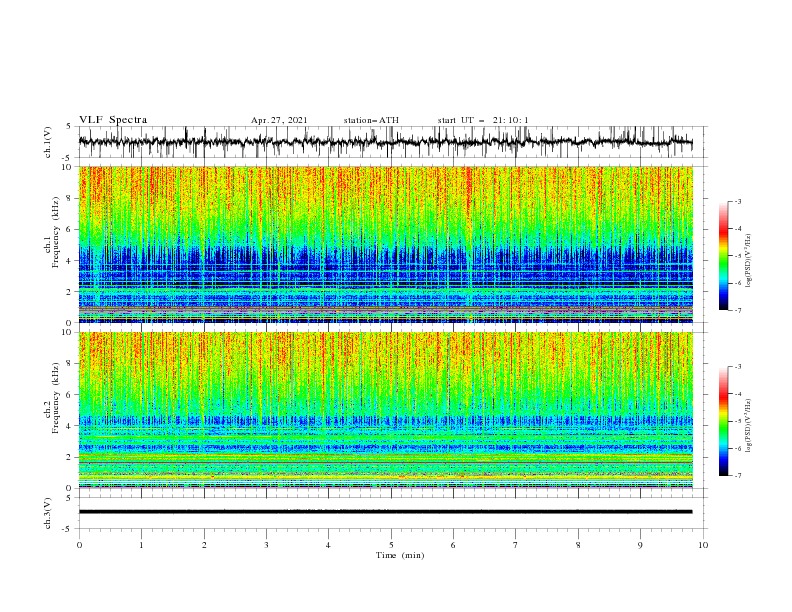Select the date 'Apr. 27, 2021'
This screenshot has width=792, height=612.
point(279,120)
